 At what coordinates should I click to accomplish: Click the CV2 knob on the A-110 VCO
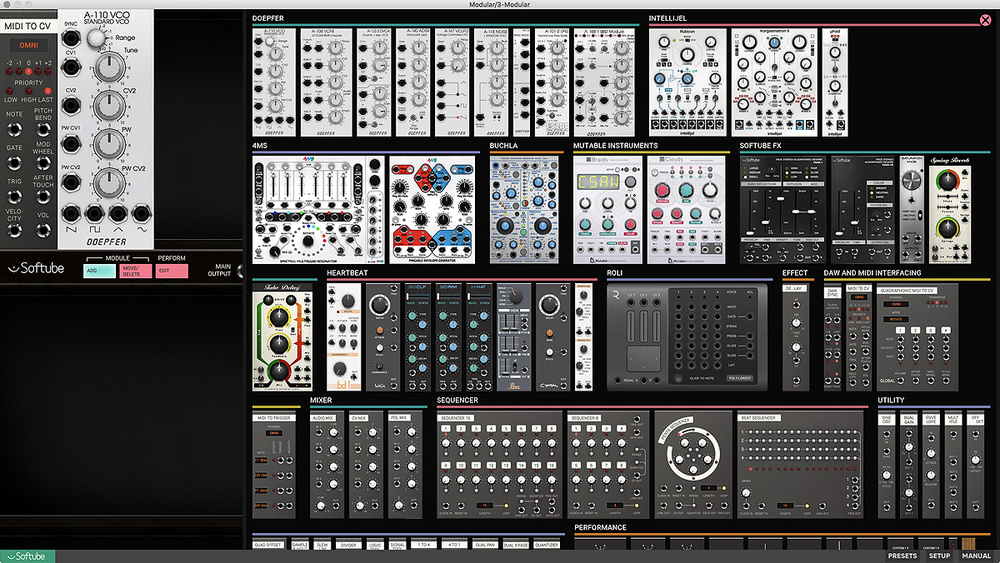[x=109, y=106]
